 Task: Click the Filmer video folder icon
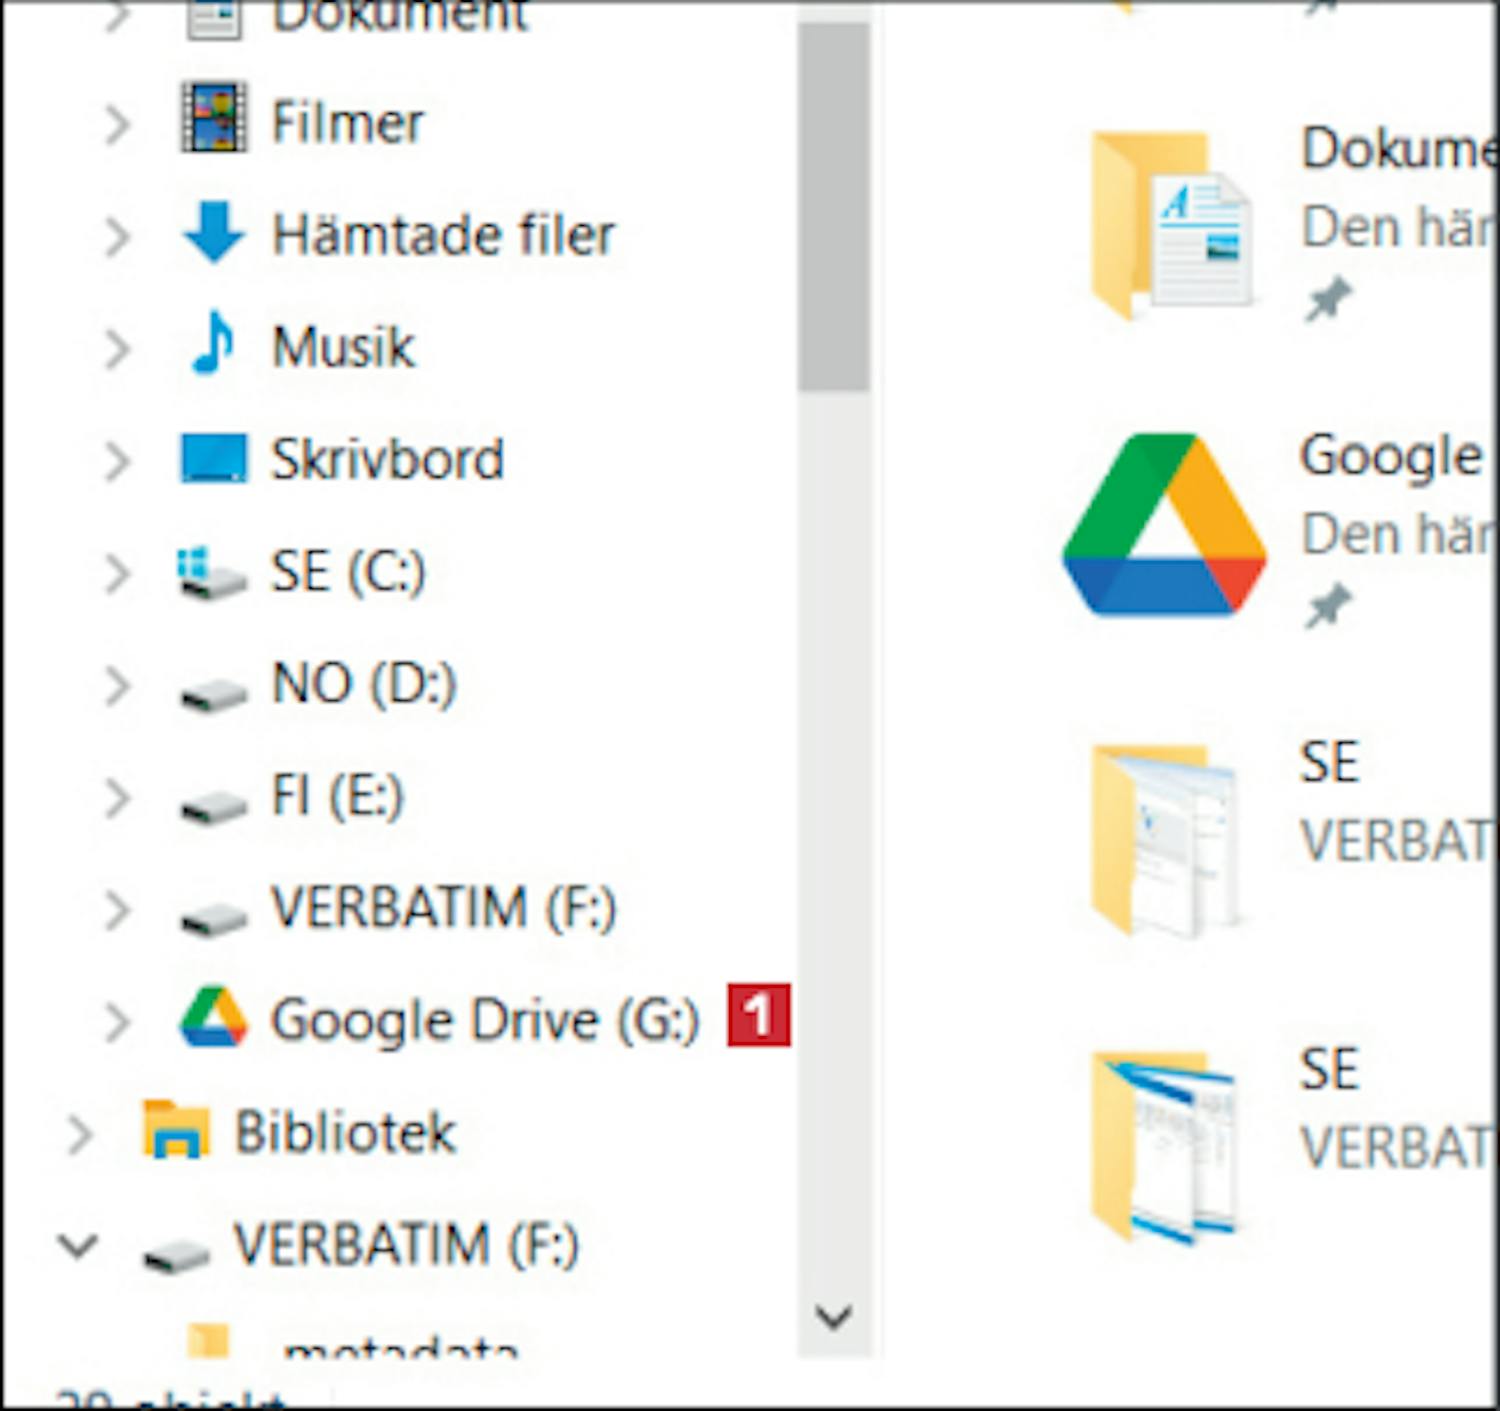point(213,119)
